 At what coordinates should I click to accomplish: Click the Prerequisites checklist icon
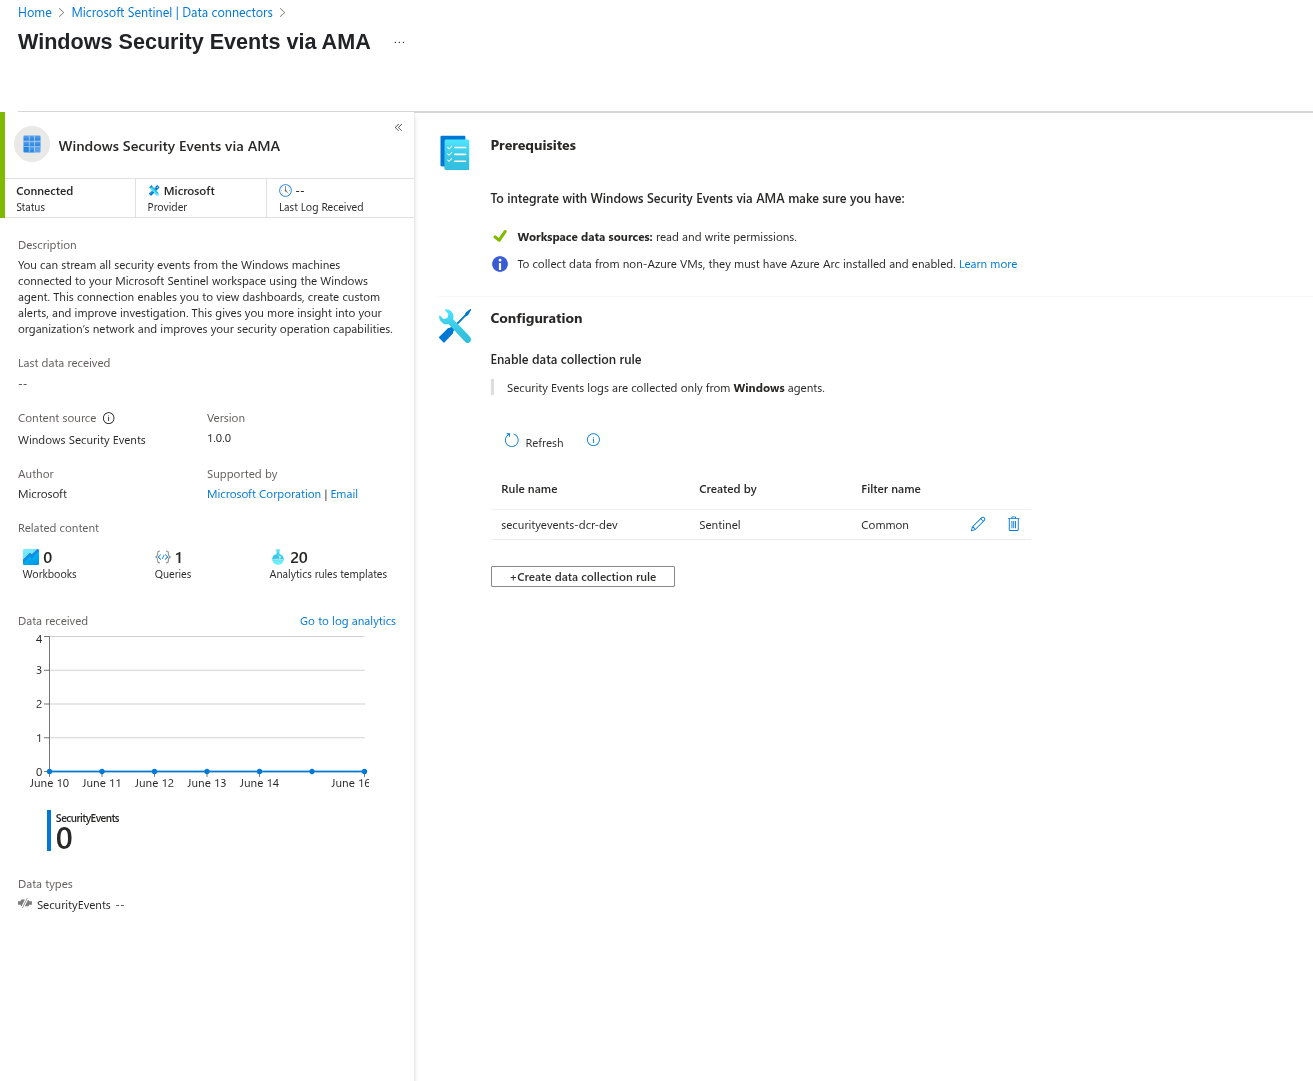coord(455,153)
